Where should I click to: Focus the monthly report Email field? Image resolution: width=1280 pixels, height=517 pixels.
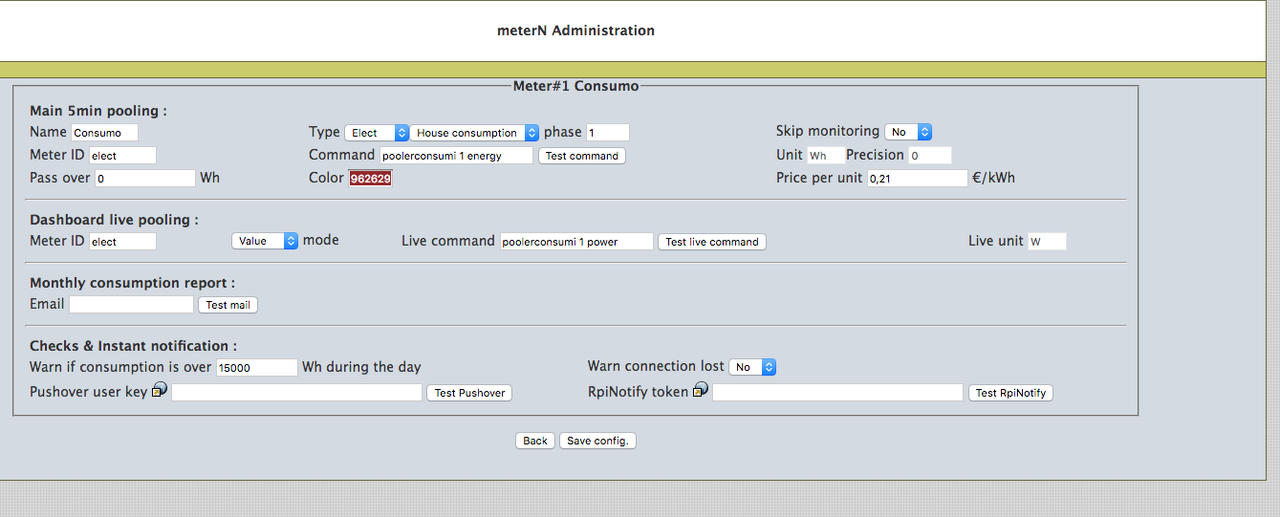(131, 304)
